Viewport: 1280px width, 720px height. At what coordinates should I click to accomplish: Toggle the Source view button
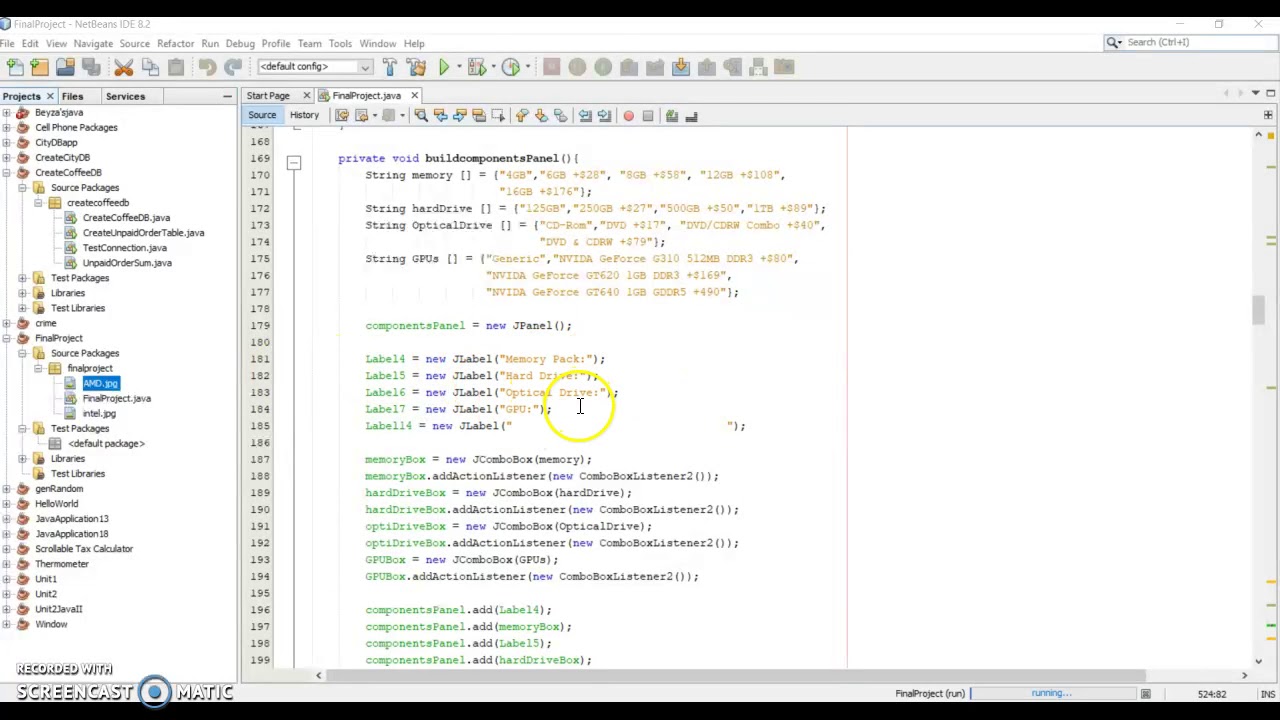click(x=262, y=115)
